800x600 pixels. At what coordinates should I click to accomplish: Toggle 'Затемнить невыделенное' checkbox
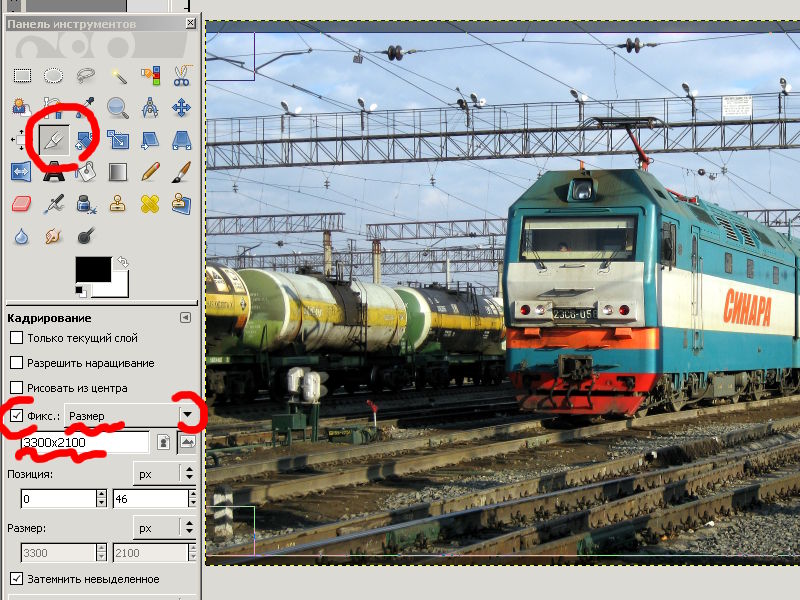(x=16, y=579)
